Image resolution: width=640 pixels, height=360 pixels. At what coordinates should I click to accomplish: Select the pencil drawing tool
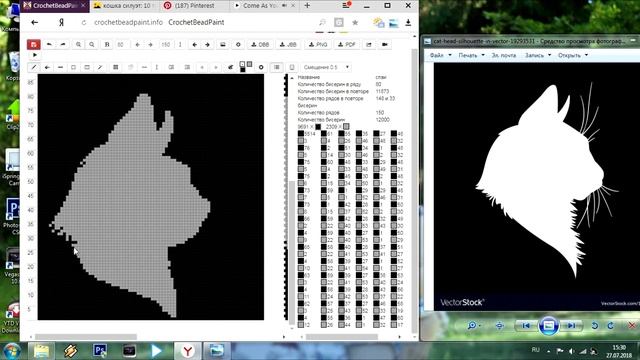(34, 67)
